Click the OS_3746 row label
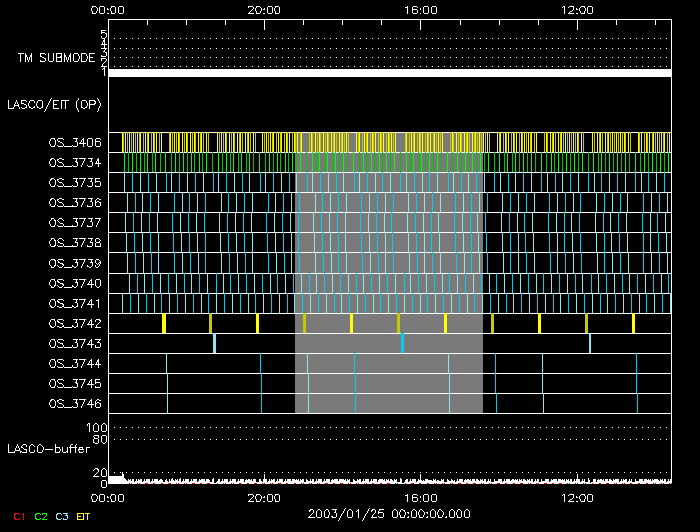This screenshot has height=532, width=700. (x=75, y=403)
